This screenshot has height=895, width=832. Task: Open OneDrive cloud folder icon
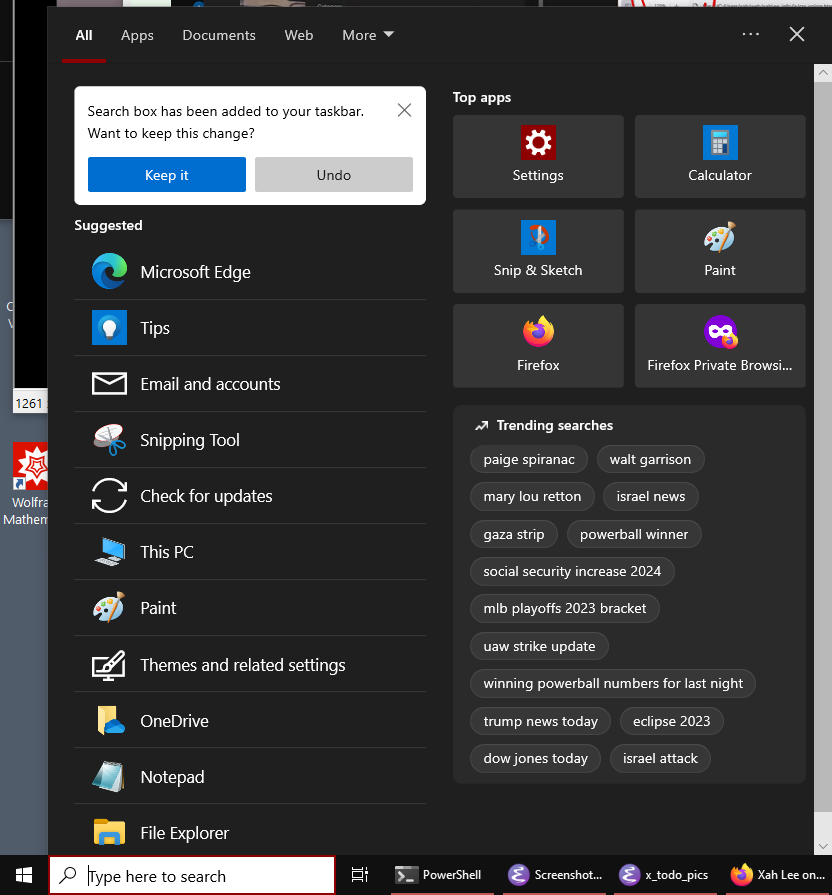(111, 720)
